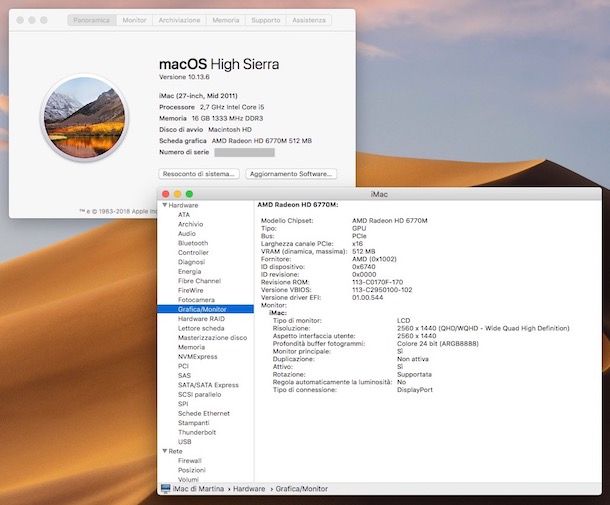Click 'iMac di Martina' in the path bar
This screenshot has width=610, height=505.
click(198, 489)
